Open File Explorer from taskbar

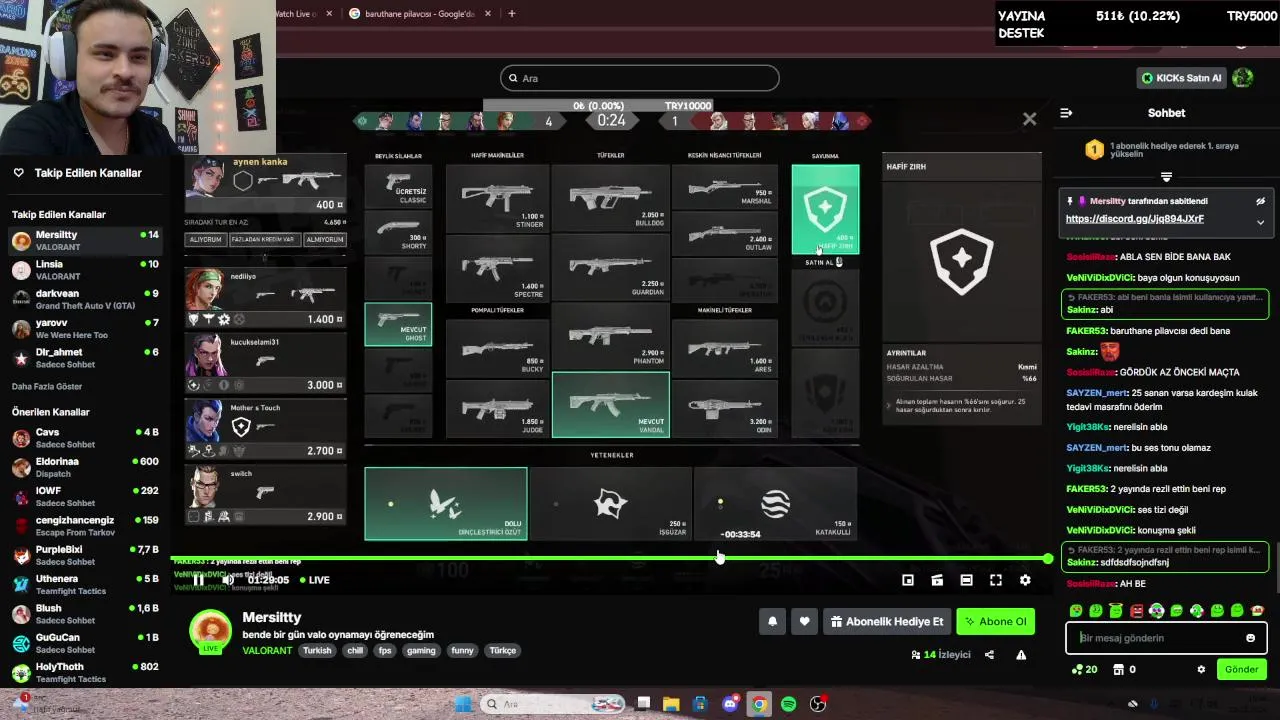click(671, 704)
